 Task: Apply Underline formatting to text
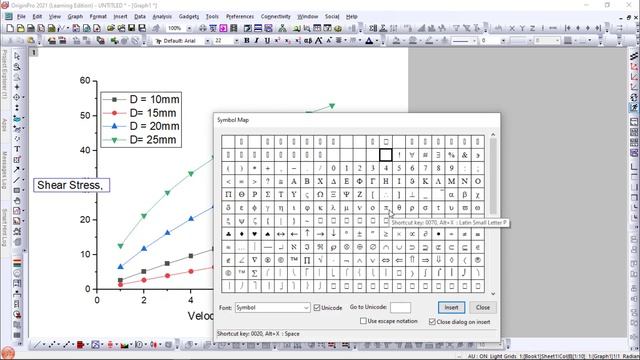(x=267, y=41)
